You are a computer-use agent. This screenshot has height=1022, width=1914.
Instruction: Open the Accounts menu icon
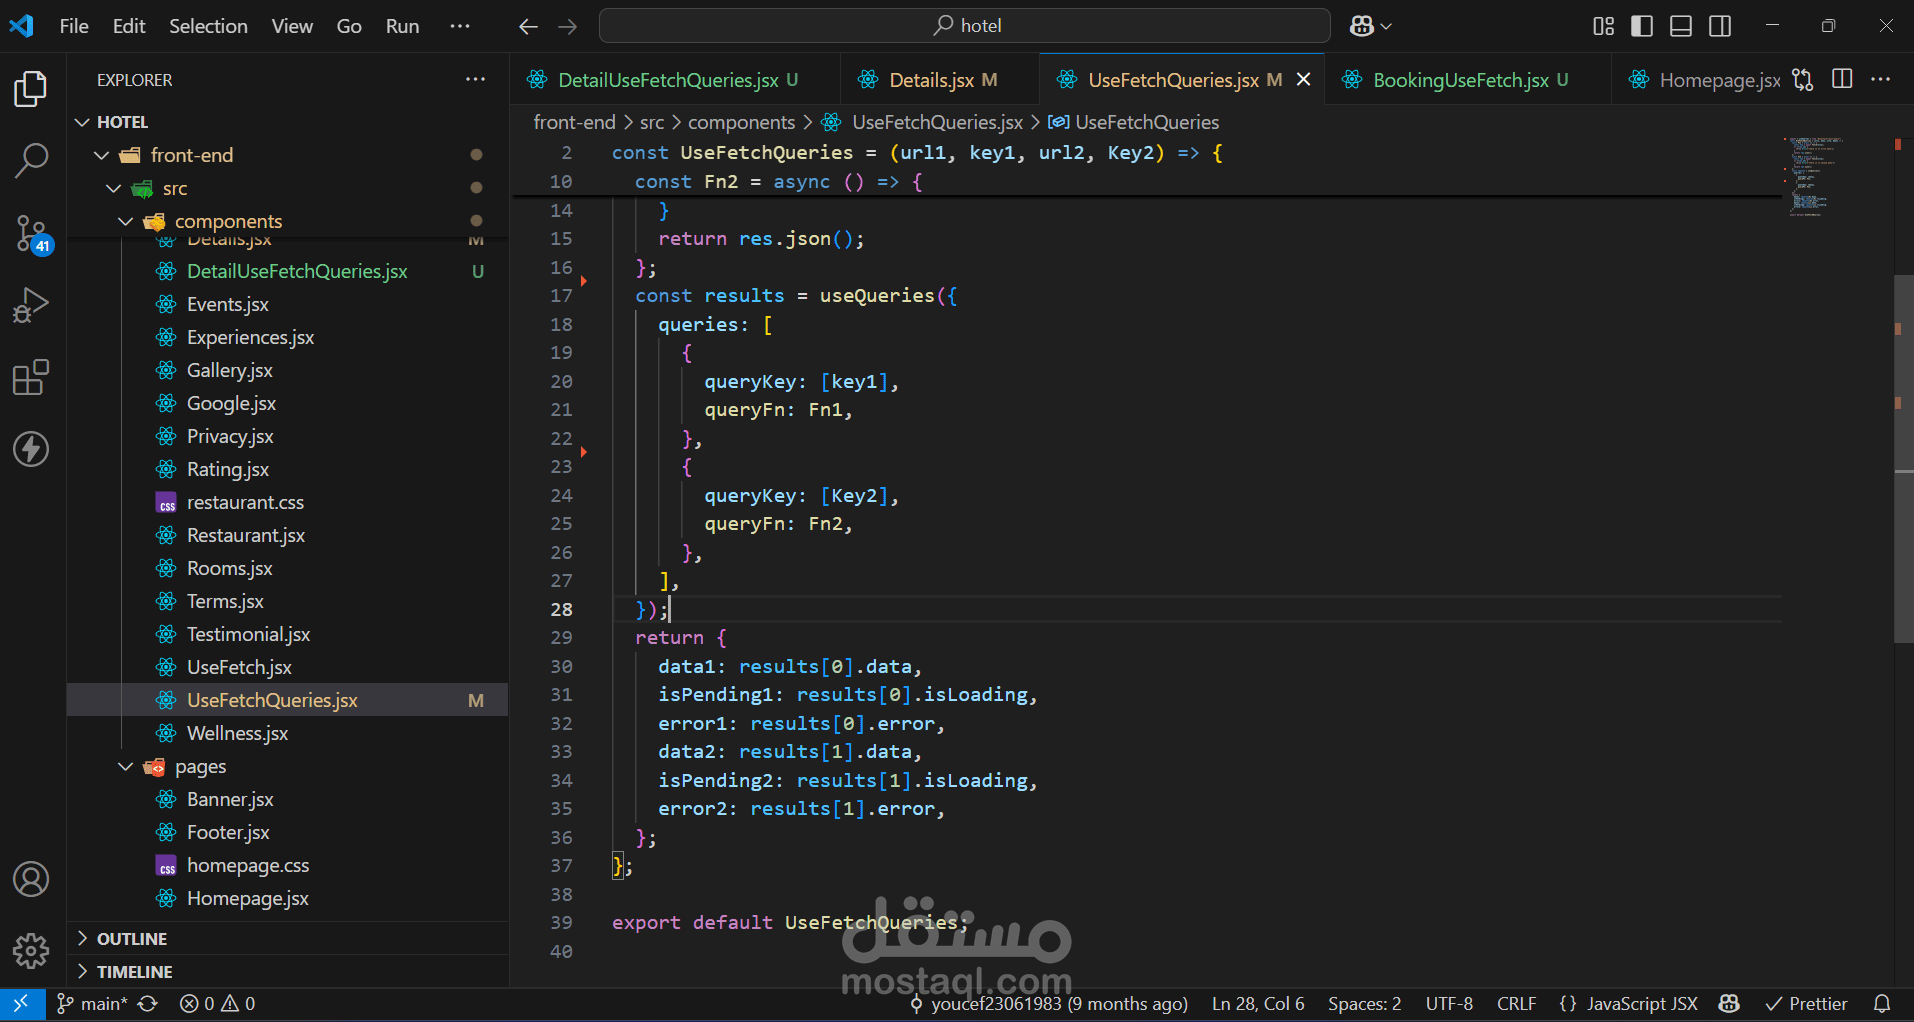point(31,880)
